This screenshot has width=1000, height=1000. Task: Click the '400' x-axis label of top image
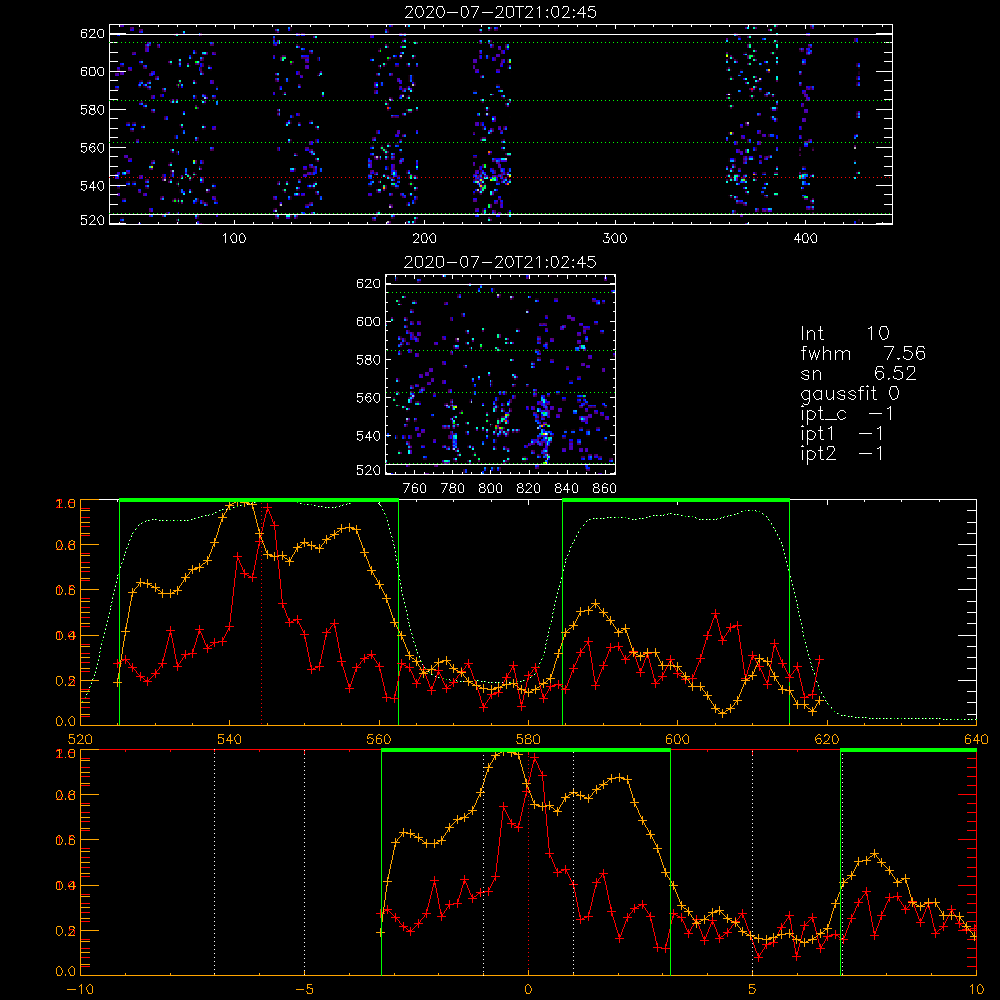click(x=805, y=239)
